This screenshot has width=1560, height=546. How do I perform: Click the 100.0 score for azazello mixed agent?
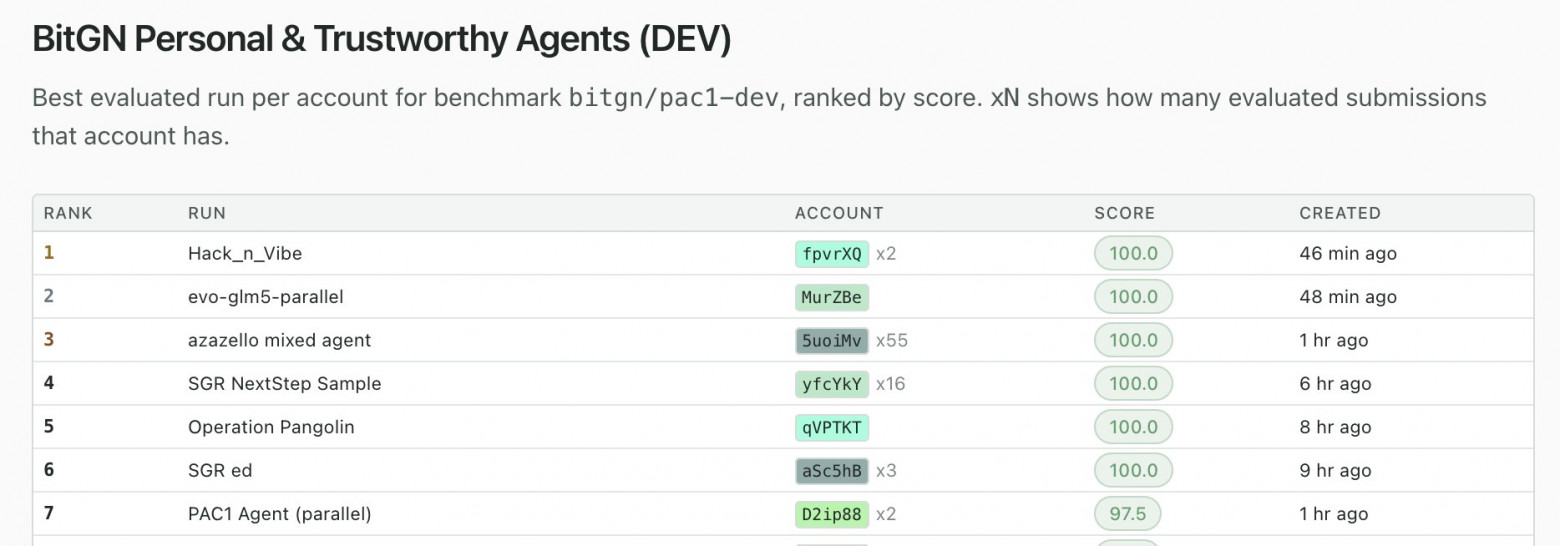(x=1133, y=340)
